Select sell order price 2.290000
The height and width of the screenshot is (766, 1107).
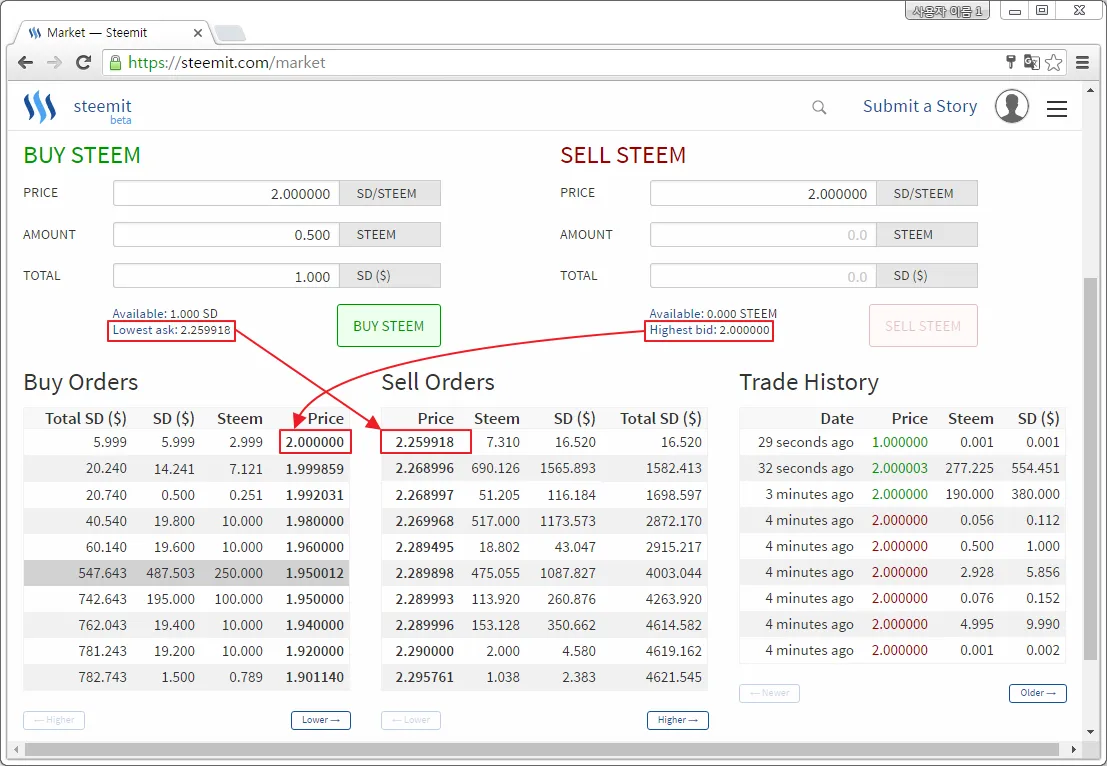click(424, 651)
